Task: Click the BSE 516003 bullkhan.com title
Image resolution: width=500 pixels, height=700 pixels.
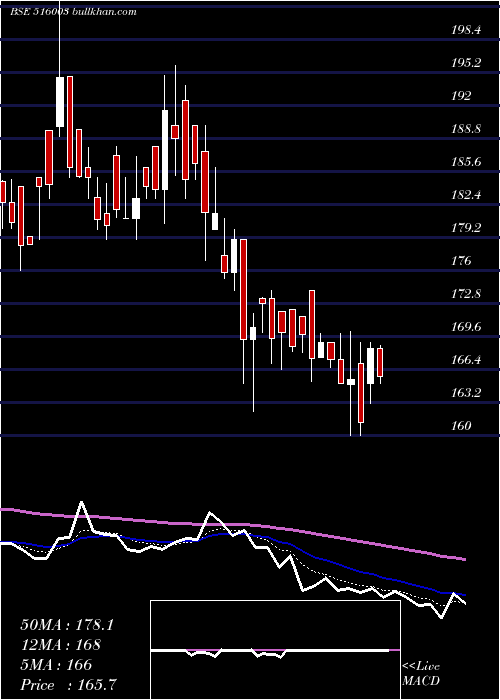Action: (x=73, y=12)
